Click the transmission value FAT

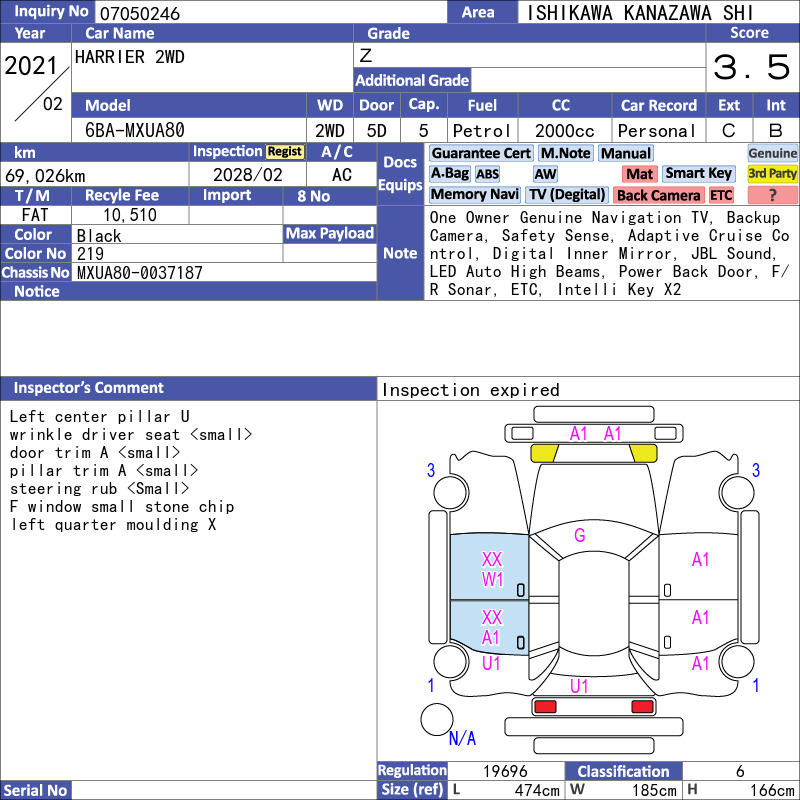point(35,215)
